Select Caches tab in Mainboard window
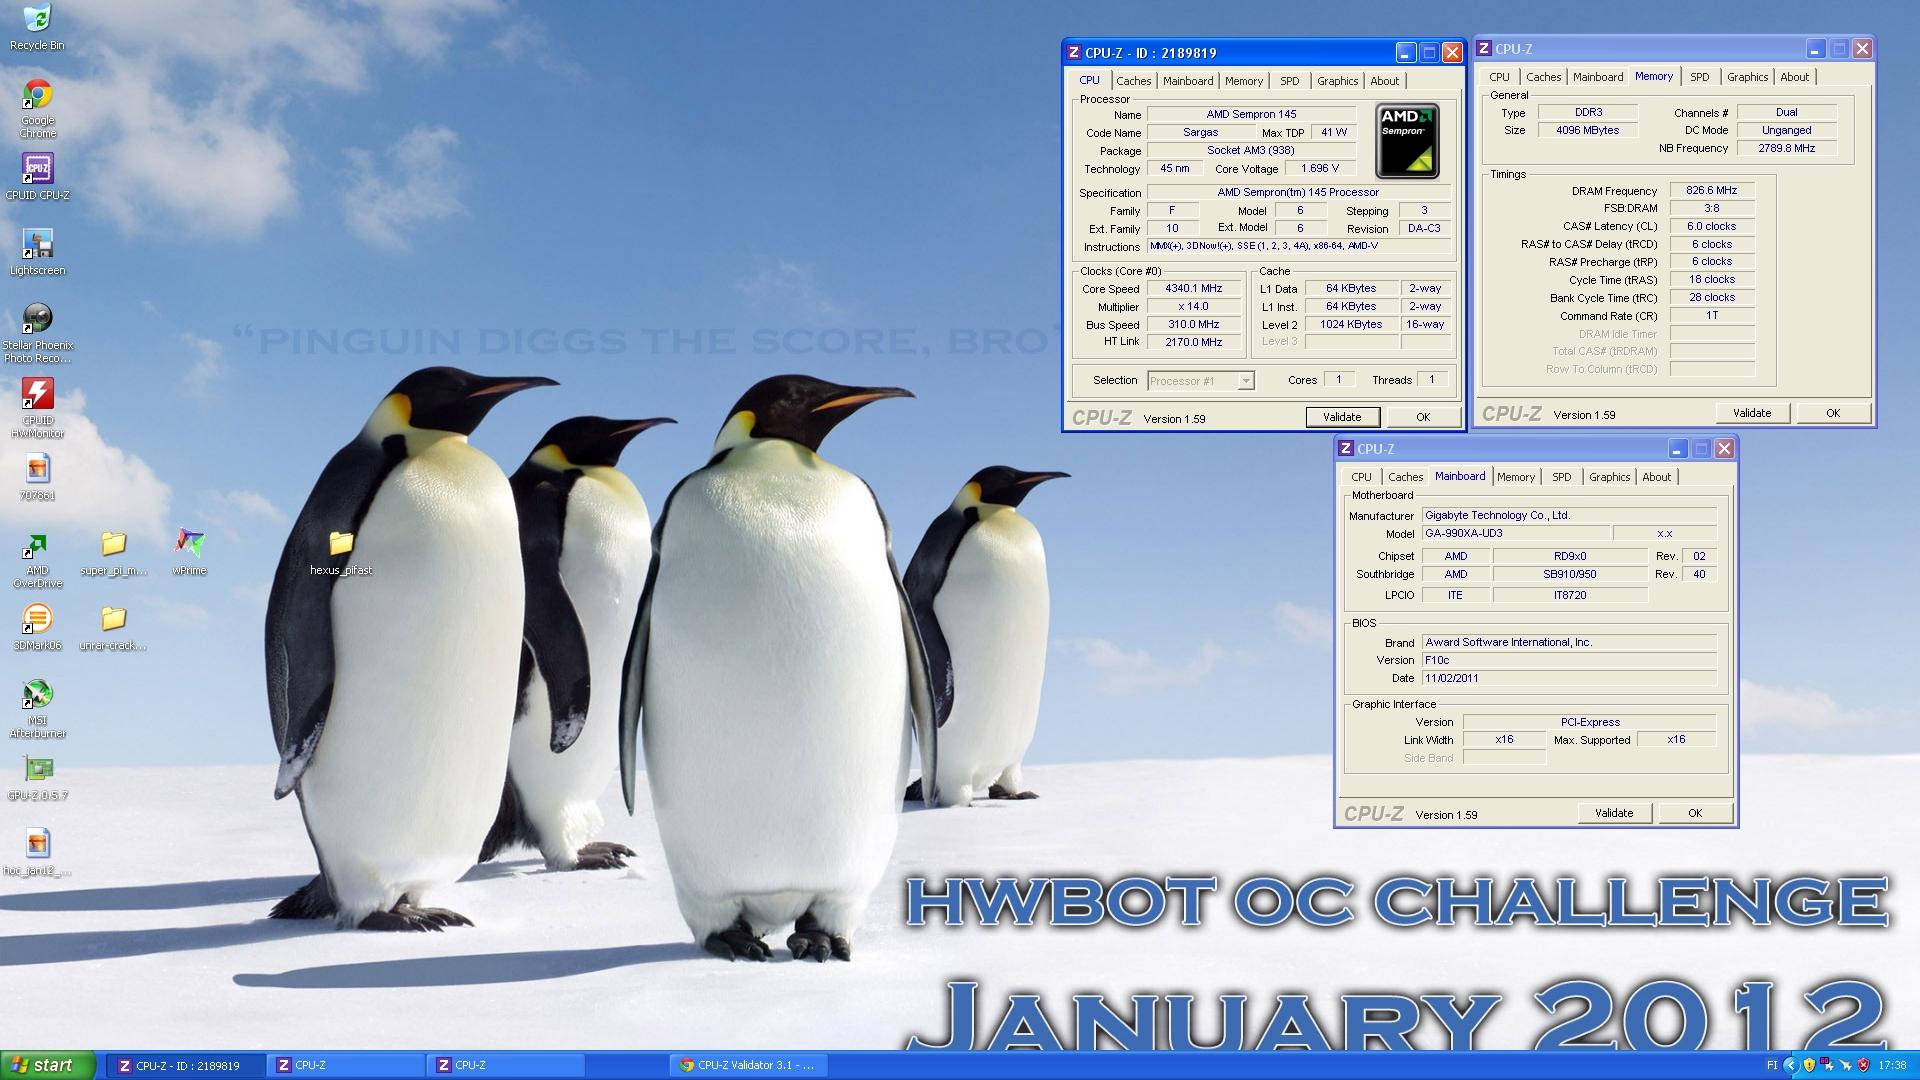This screenshot has width=1920, height=1080. [1405, 477]
